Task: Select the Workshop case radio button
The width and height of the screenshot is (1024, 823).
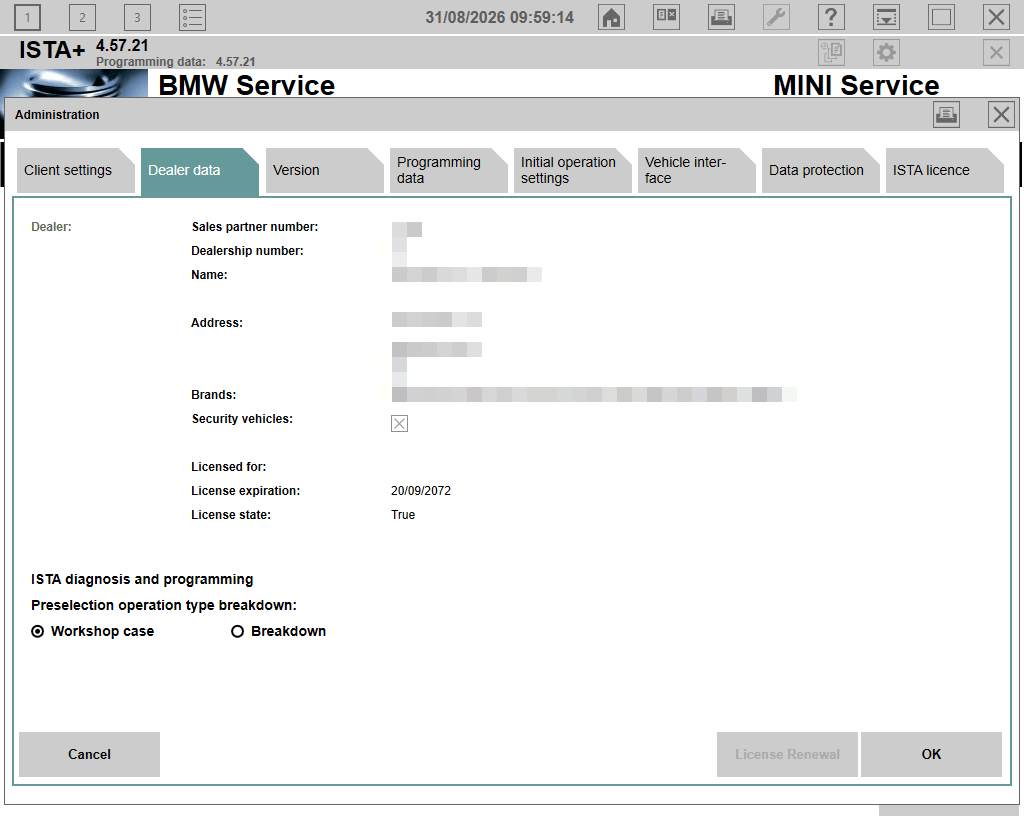Action: (38, 632)
